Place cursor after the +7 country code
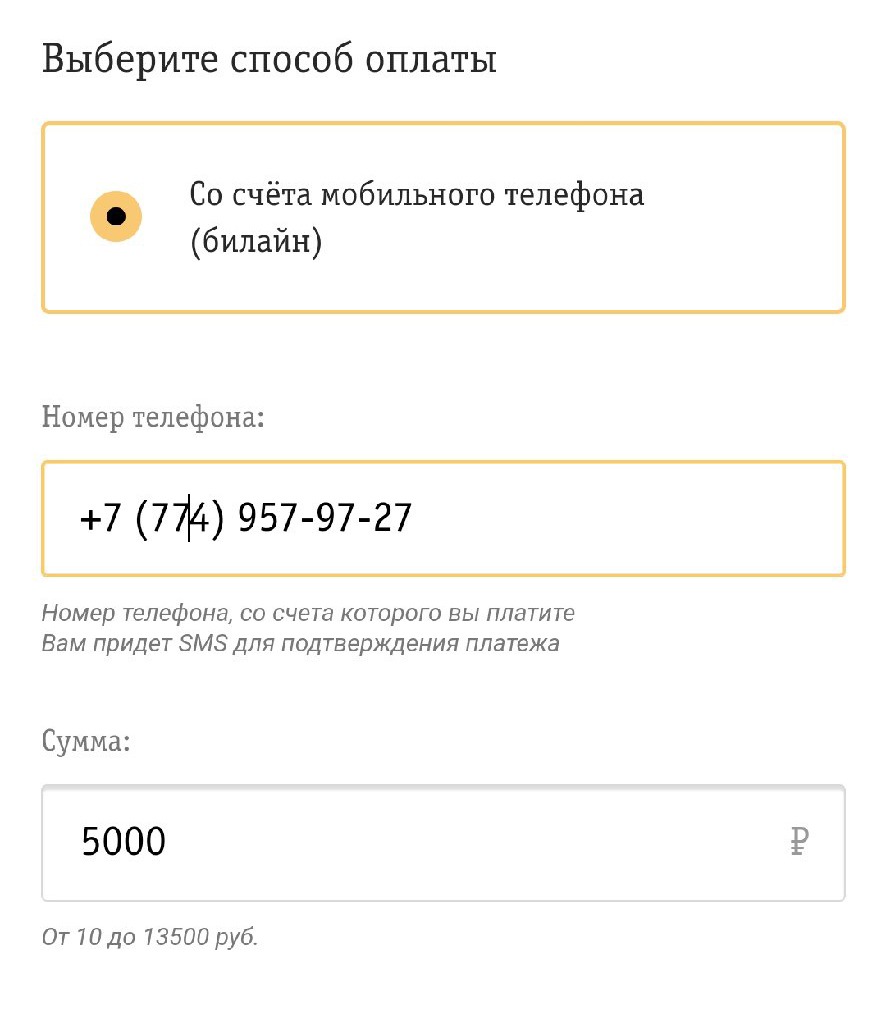 pyautogui.click(x=123, y=519)
